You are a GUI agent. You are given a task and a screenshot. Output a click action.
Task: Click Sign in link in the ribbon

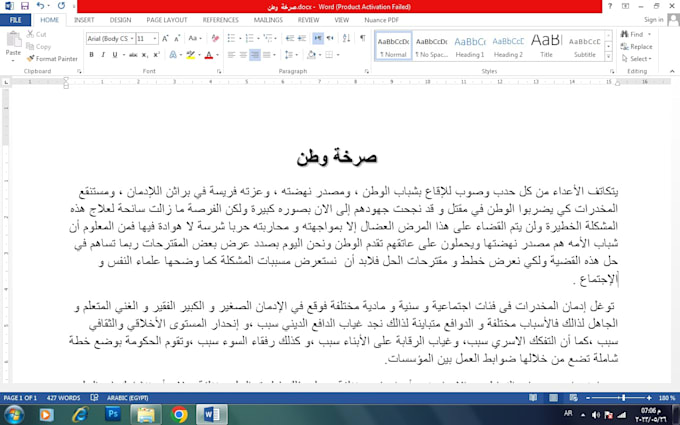click(653, 20)
